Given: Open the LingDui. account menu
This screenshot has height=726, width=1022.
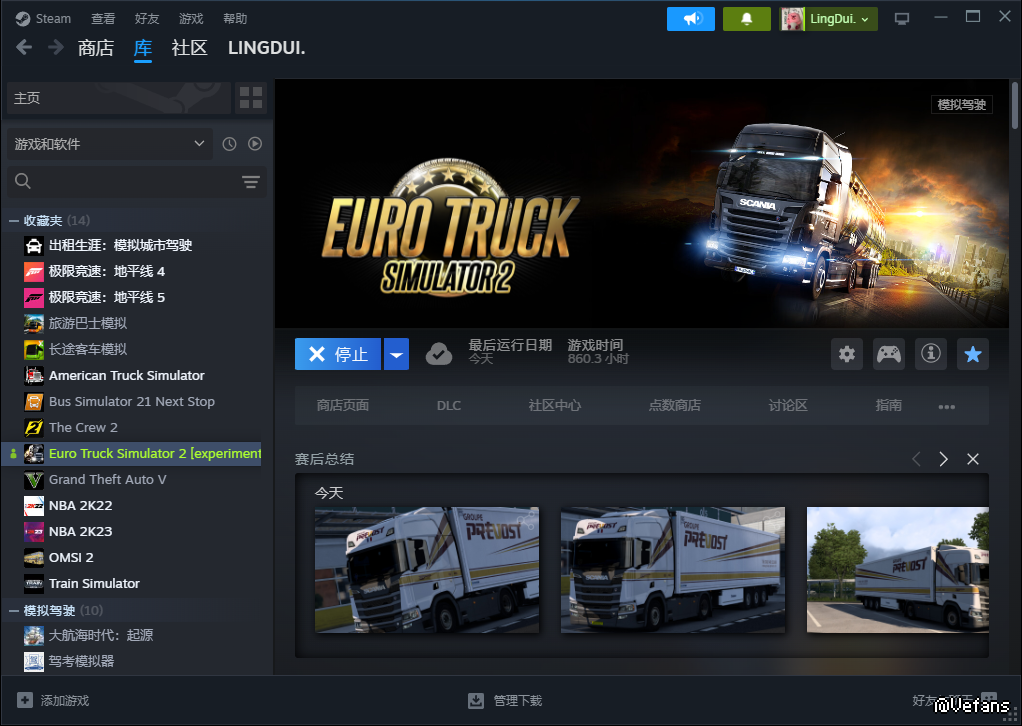Looking at the screenshot, I should 829,19.
